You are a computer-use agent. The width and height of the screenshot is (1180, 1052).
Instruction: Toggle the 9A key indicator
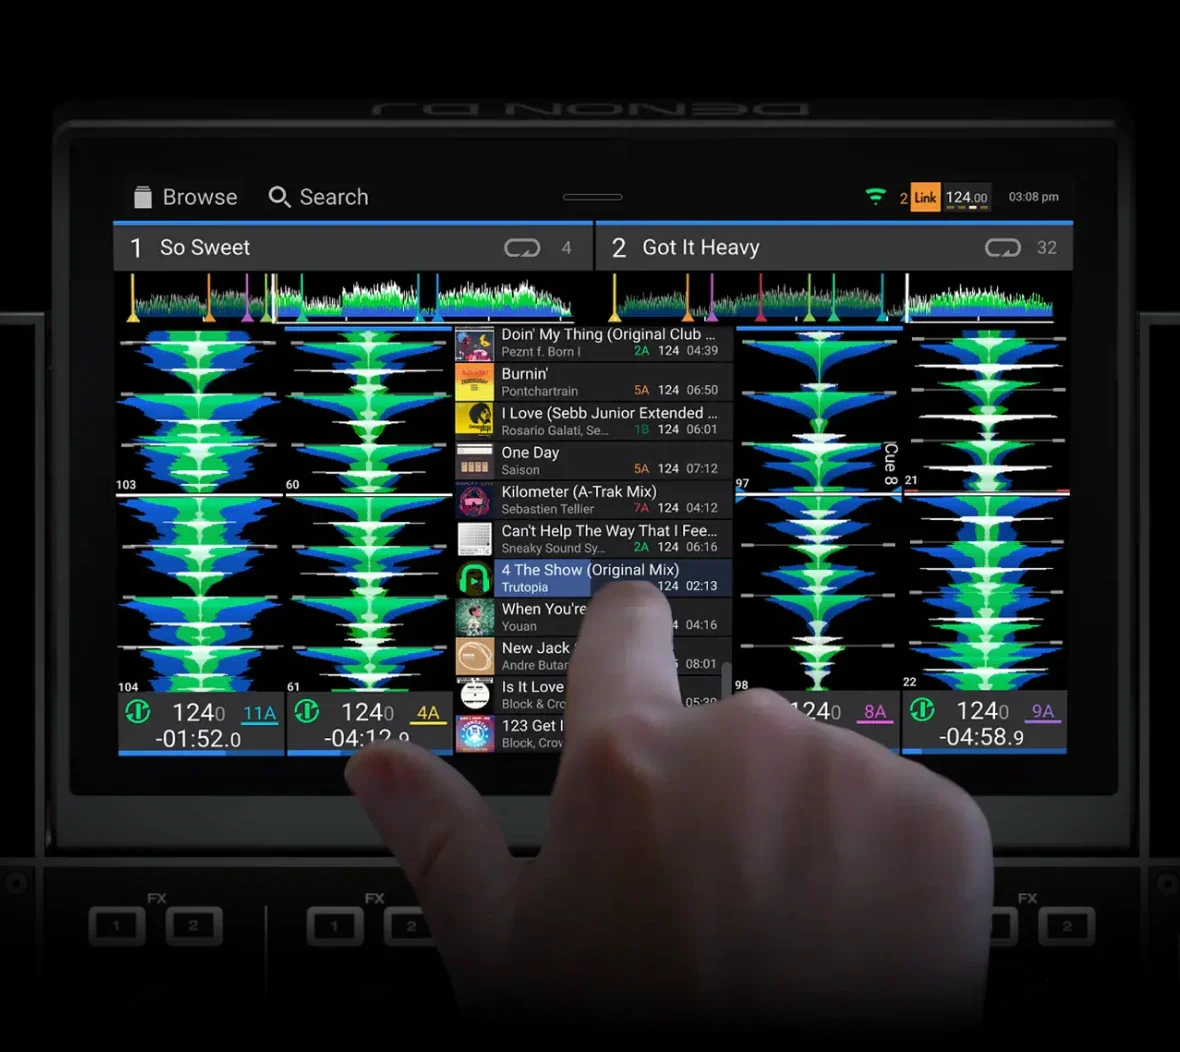coord(1042,711)
